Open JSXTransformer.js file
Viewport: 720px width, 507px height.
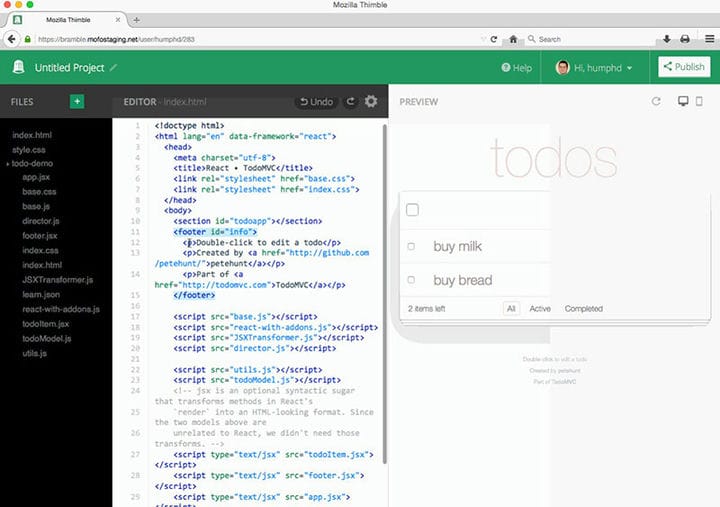coord(57,280)
